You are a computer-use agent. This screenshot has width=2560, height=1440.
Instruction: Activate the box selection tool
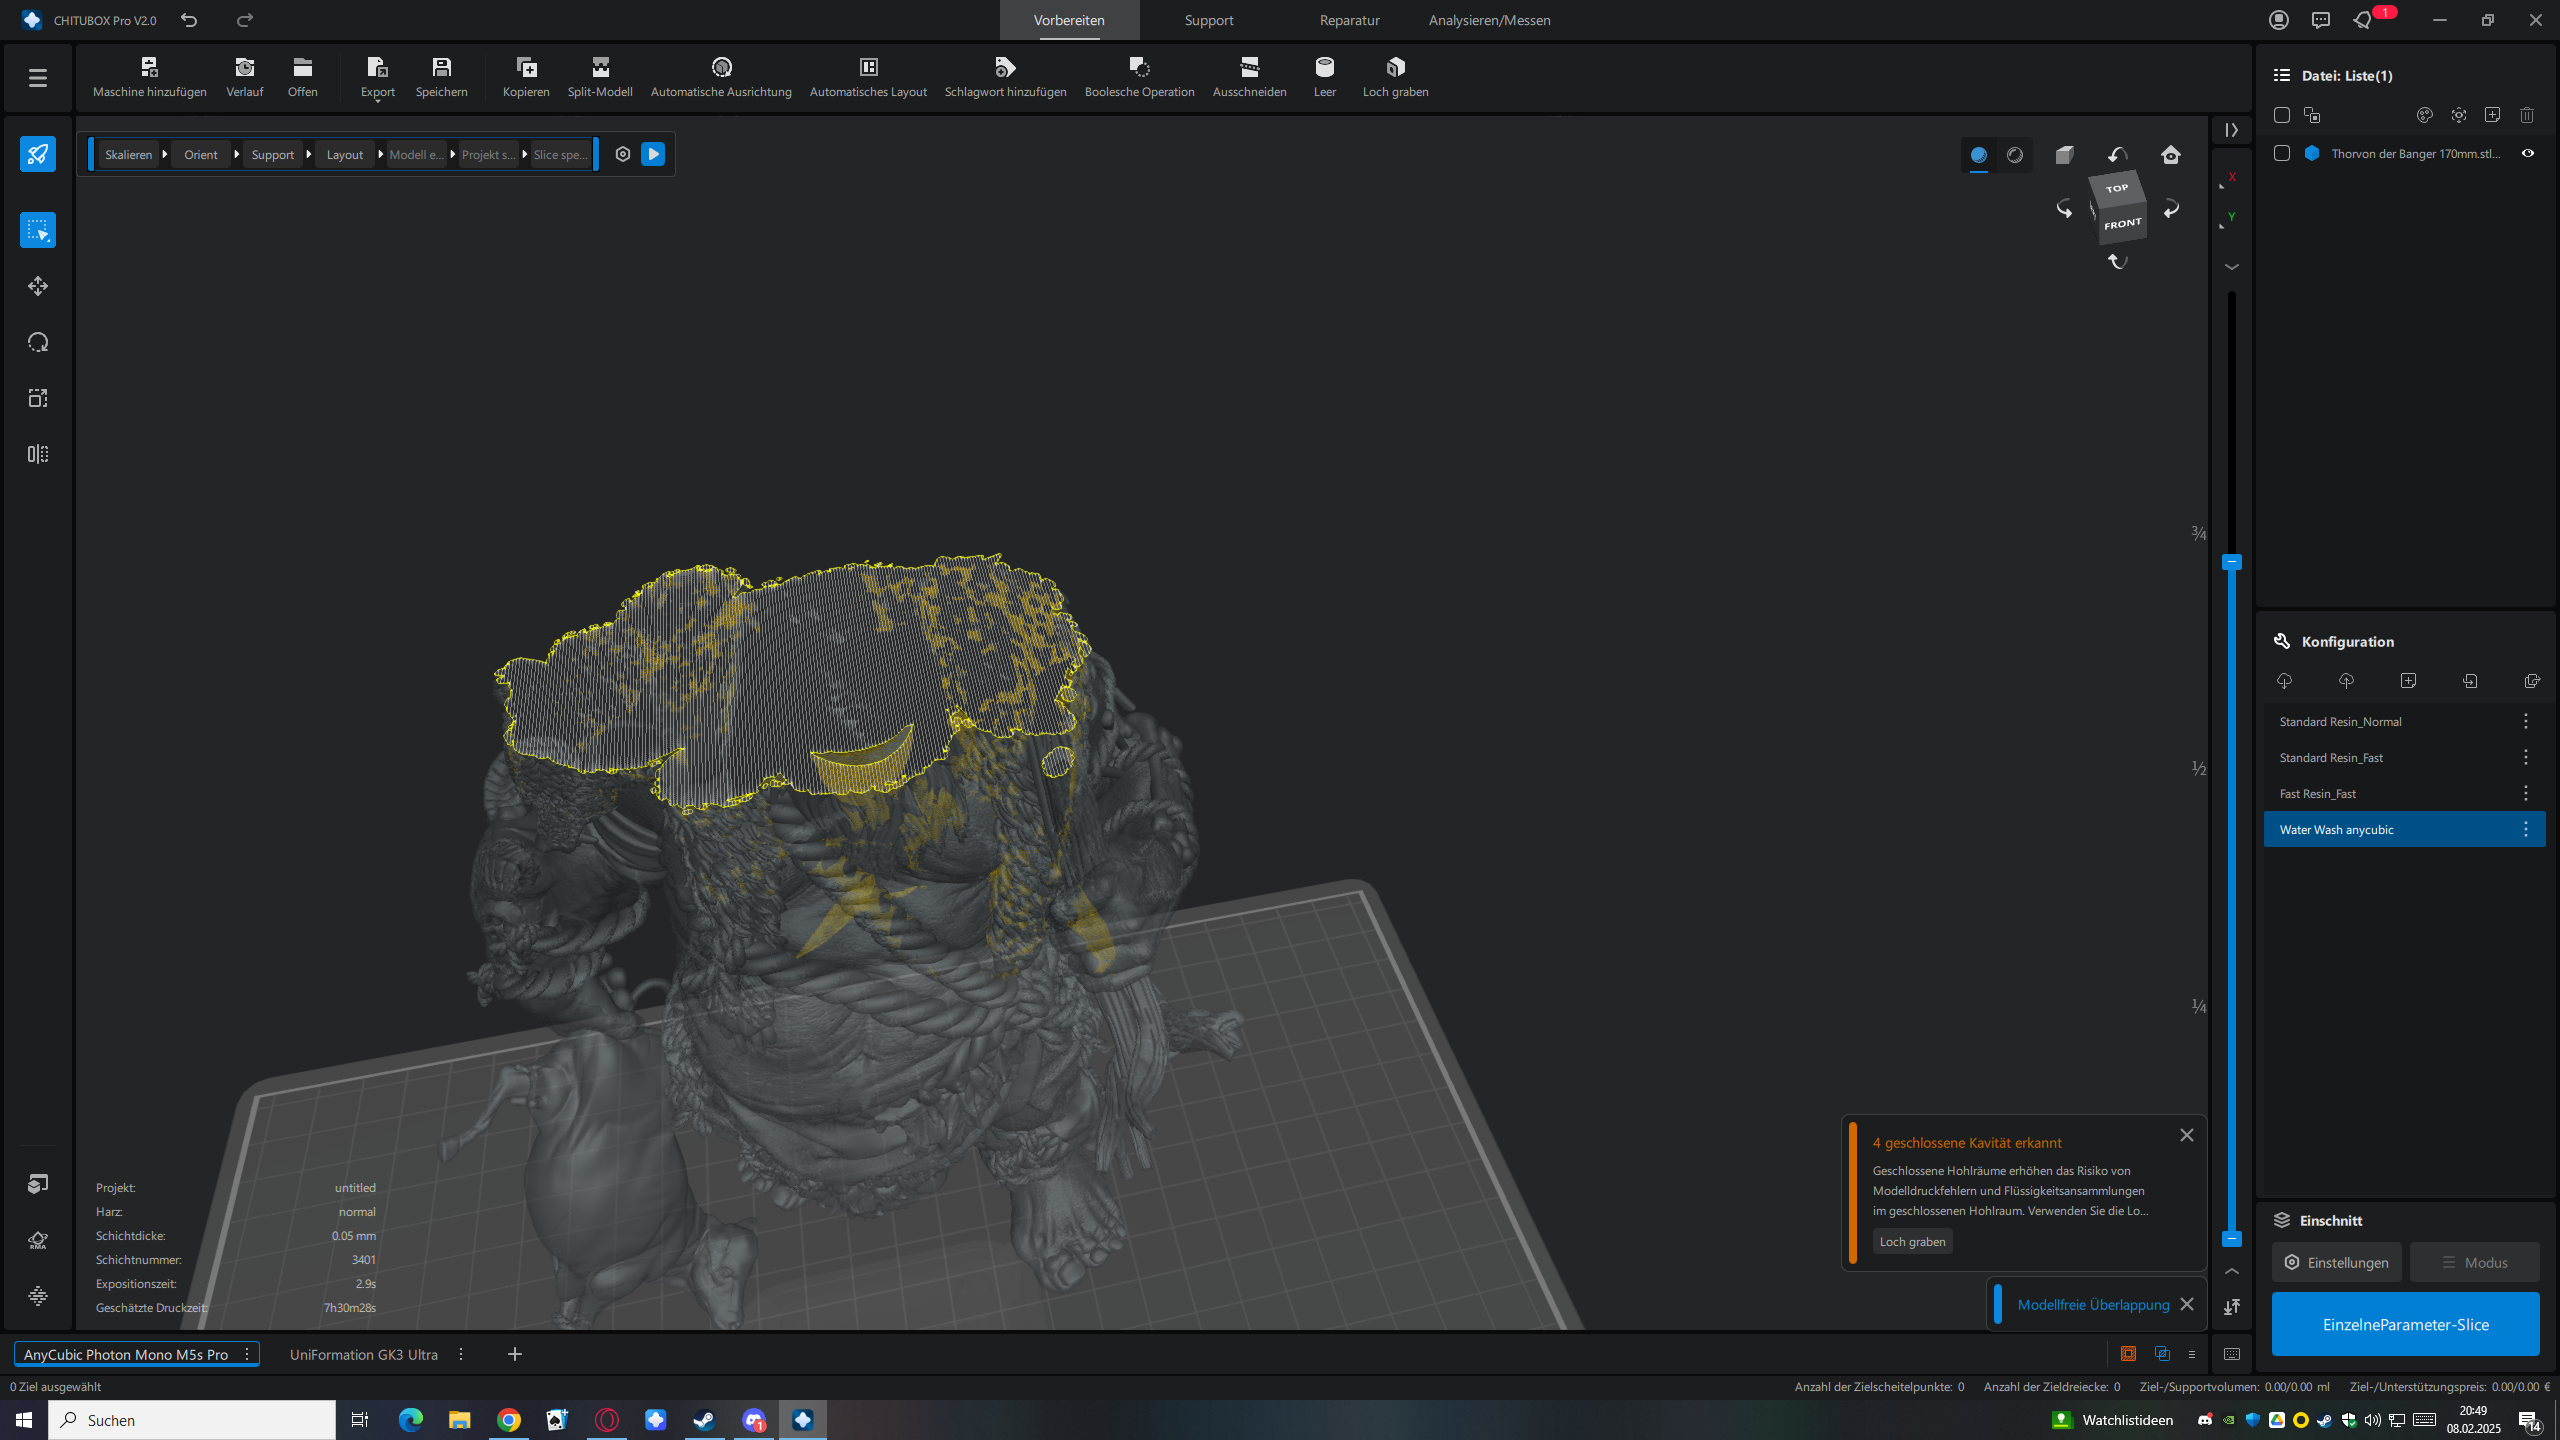pyautogui.click(x=38, y=230)
